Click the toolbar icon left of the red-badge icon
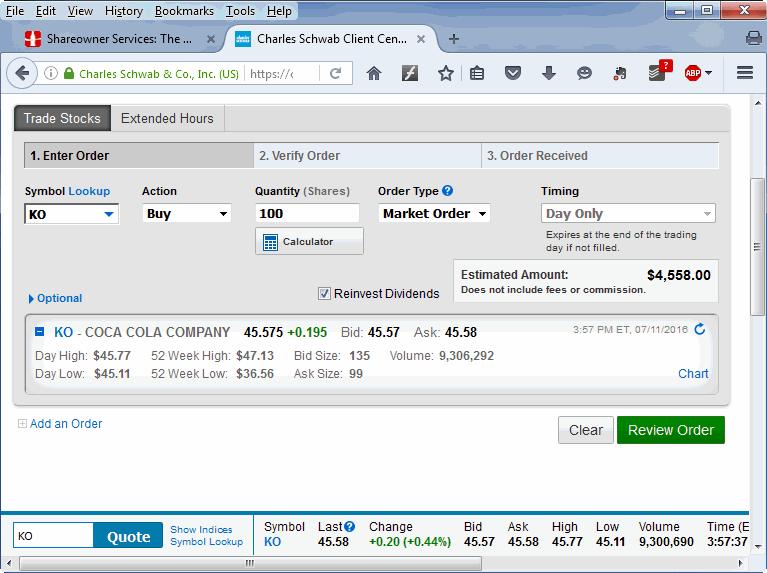767x573 pixels. (x=620, y=73)
